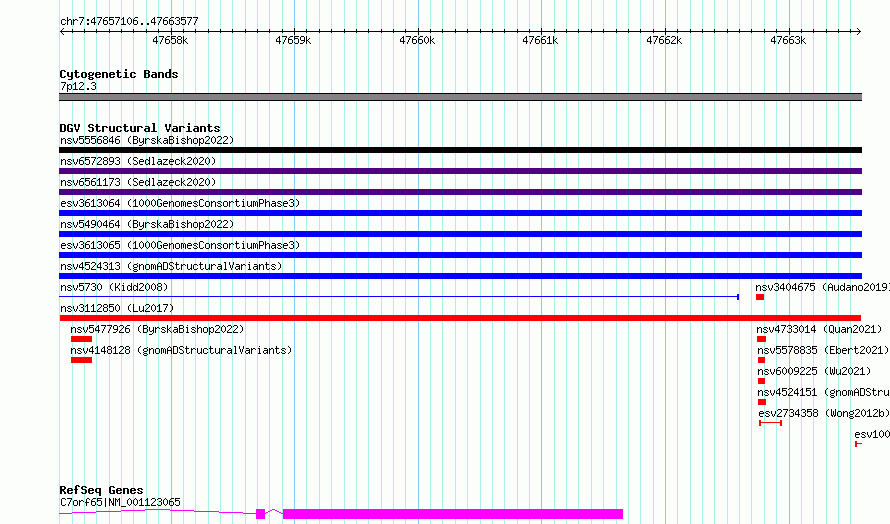This screenshot has width=890, height=524.
Task: Click the RefSeq Genes track title
Action: (101, 490)
